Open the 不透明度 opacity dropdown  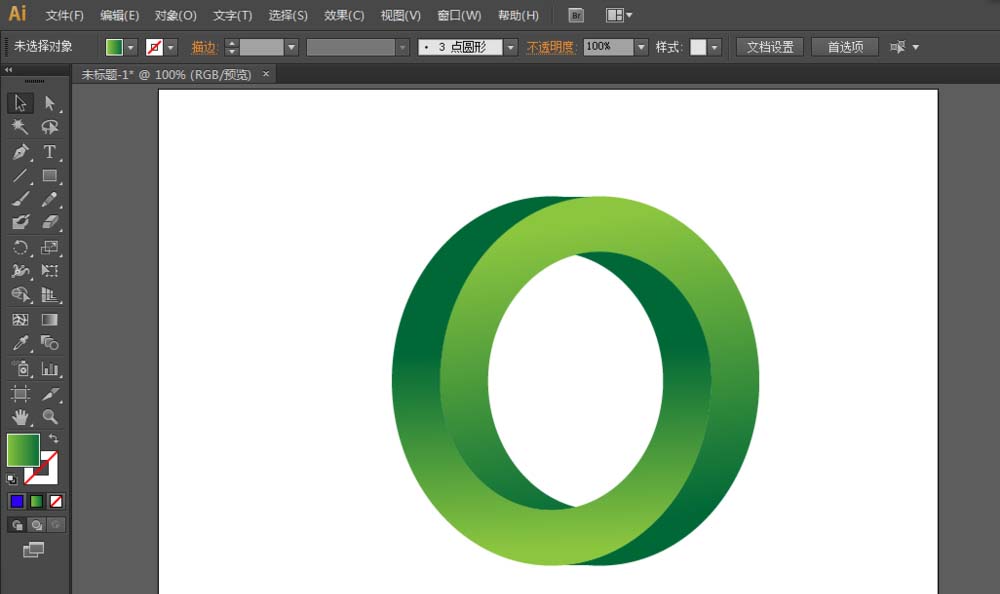640,46
